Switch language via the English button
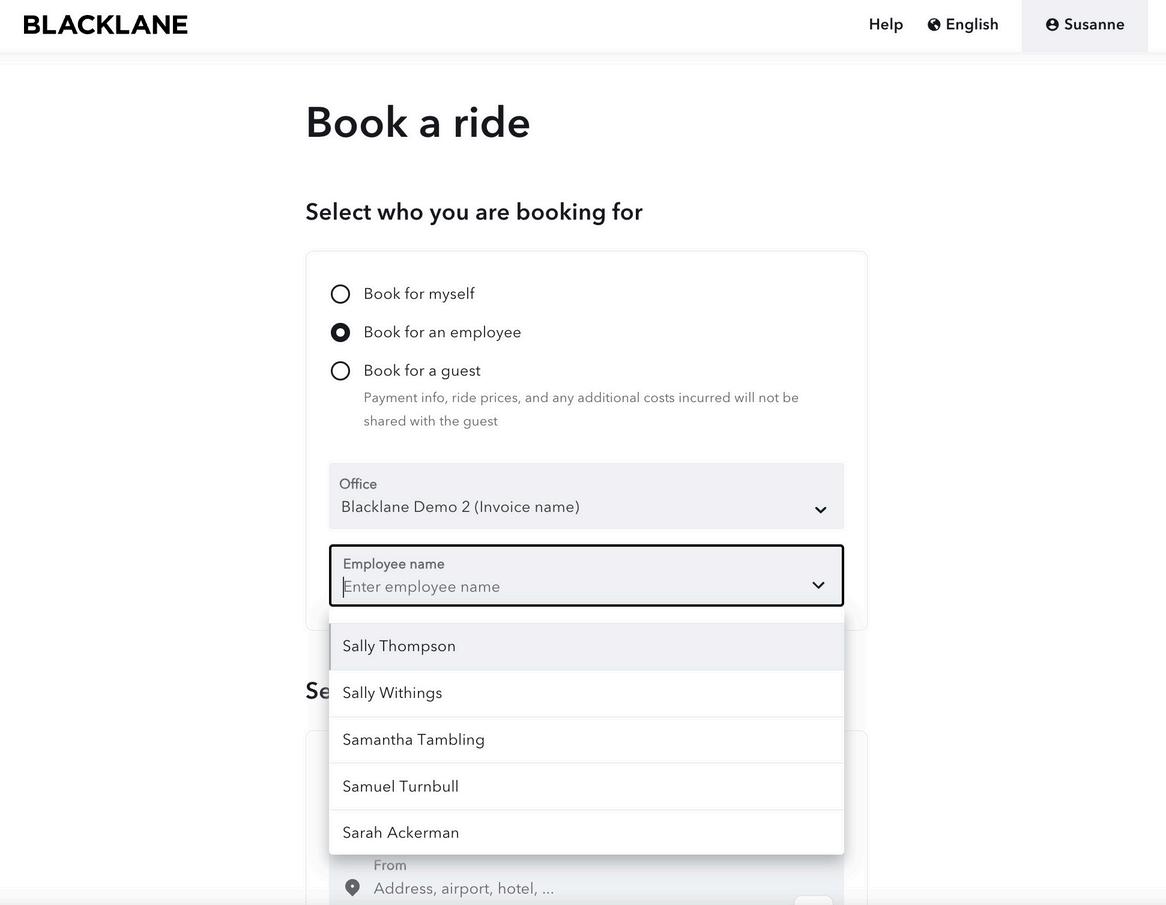Image resolution: width=1166 pixels, height=905 pixels. tap(971, 25)
